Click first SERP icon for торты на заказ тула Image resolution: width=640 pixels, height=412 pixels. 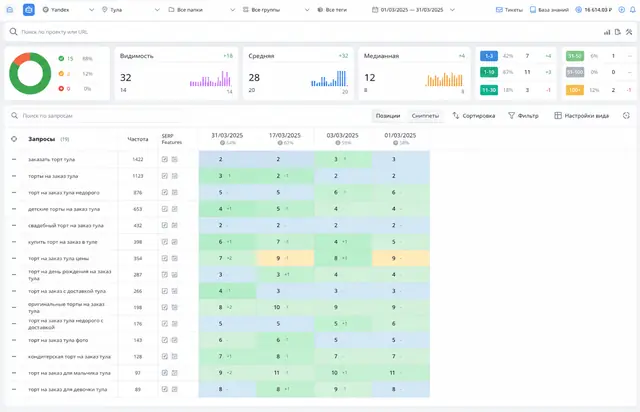click(165, 176)
